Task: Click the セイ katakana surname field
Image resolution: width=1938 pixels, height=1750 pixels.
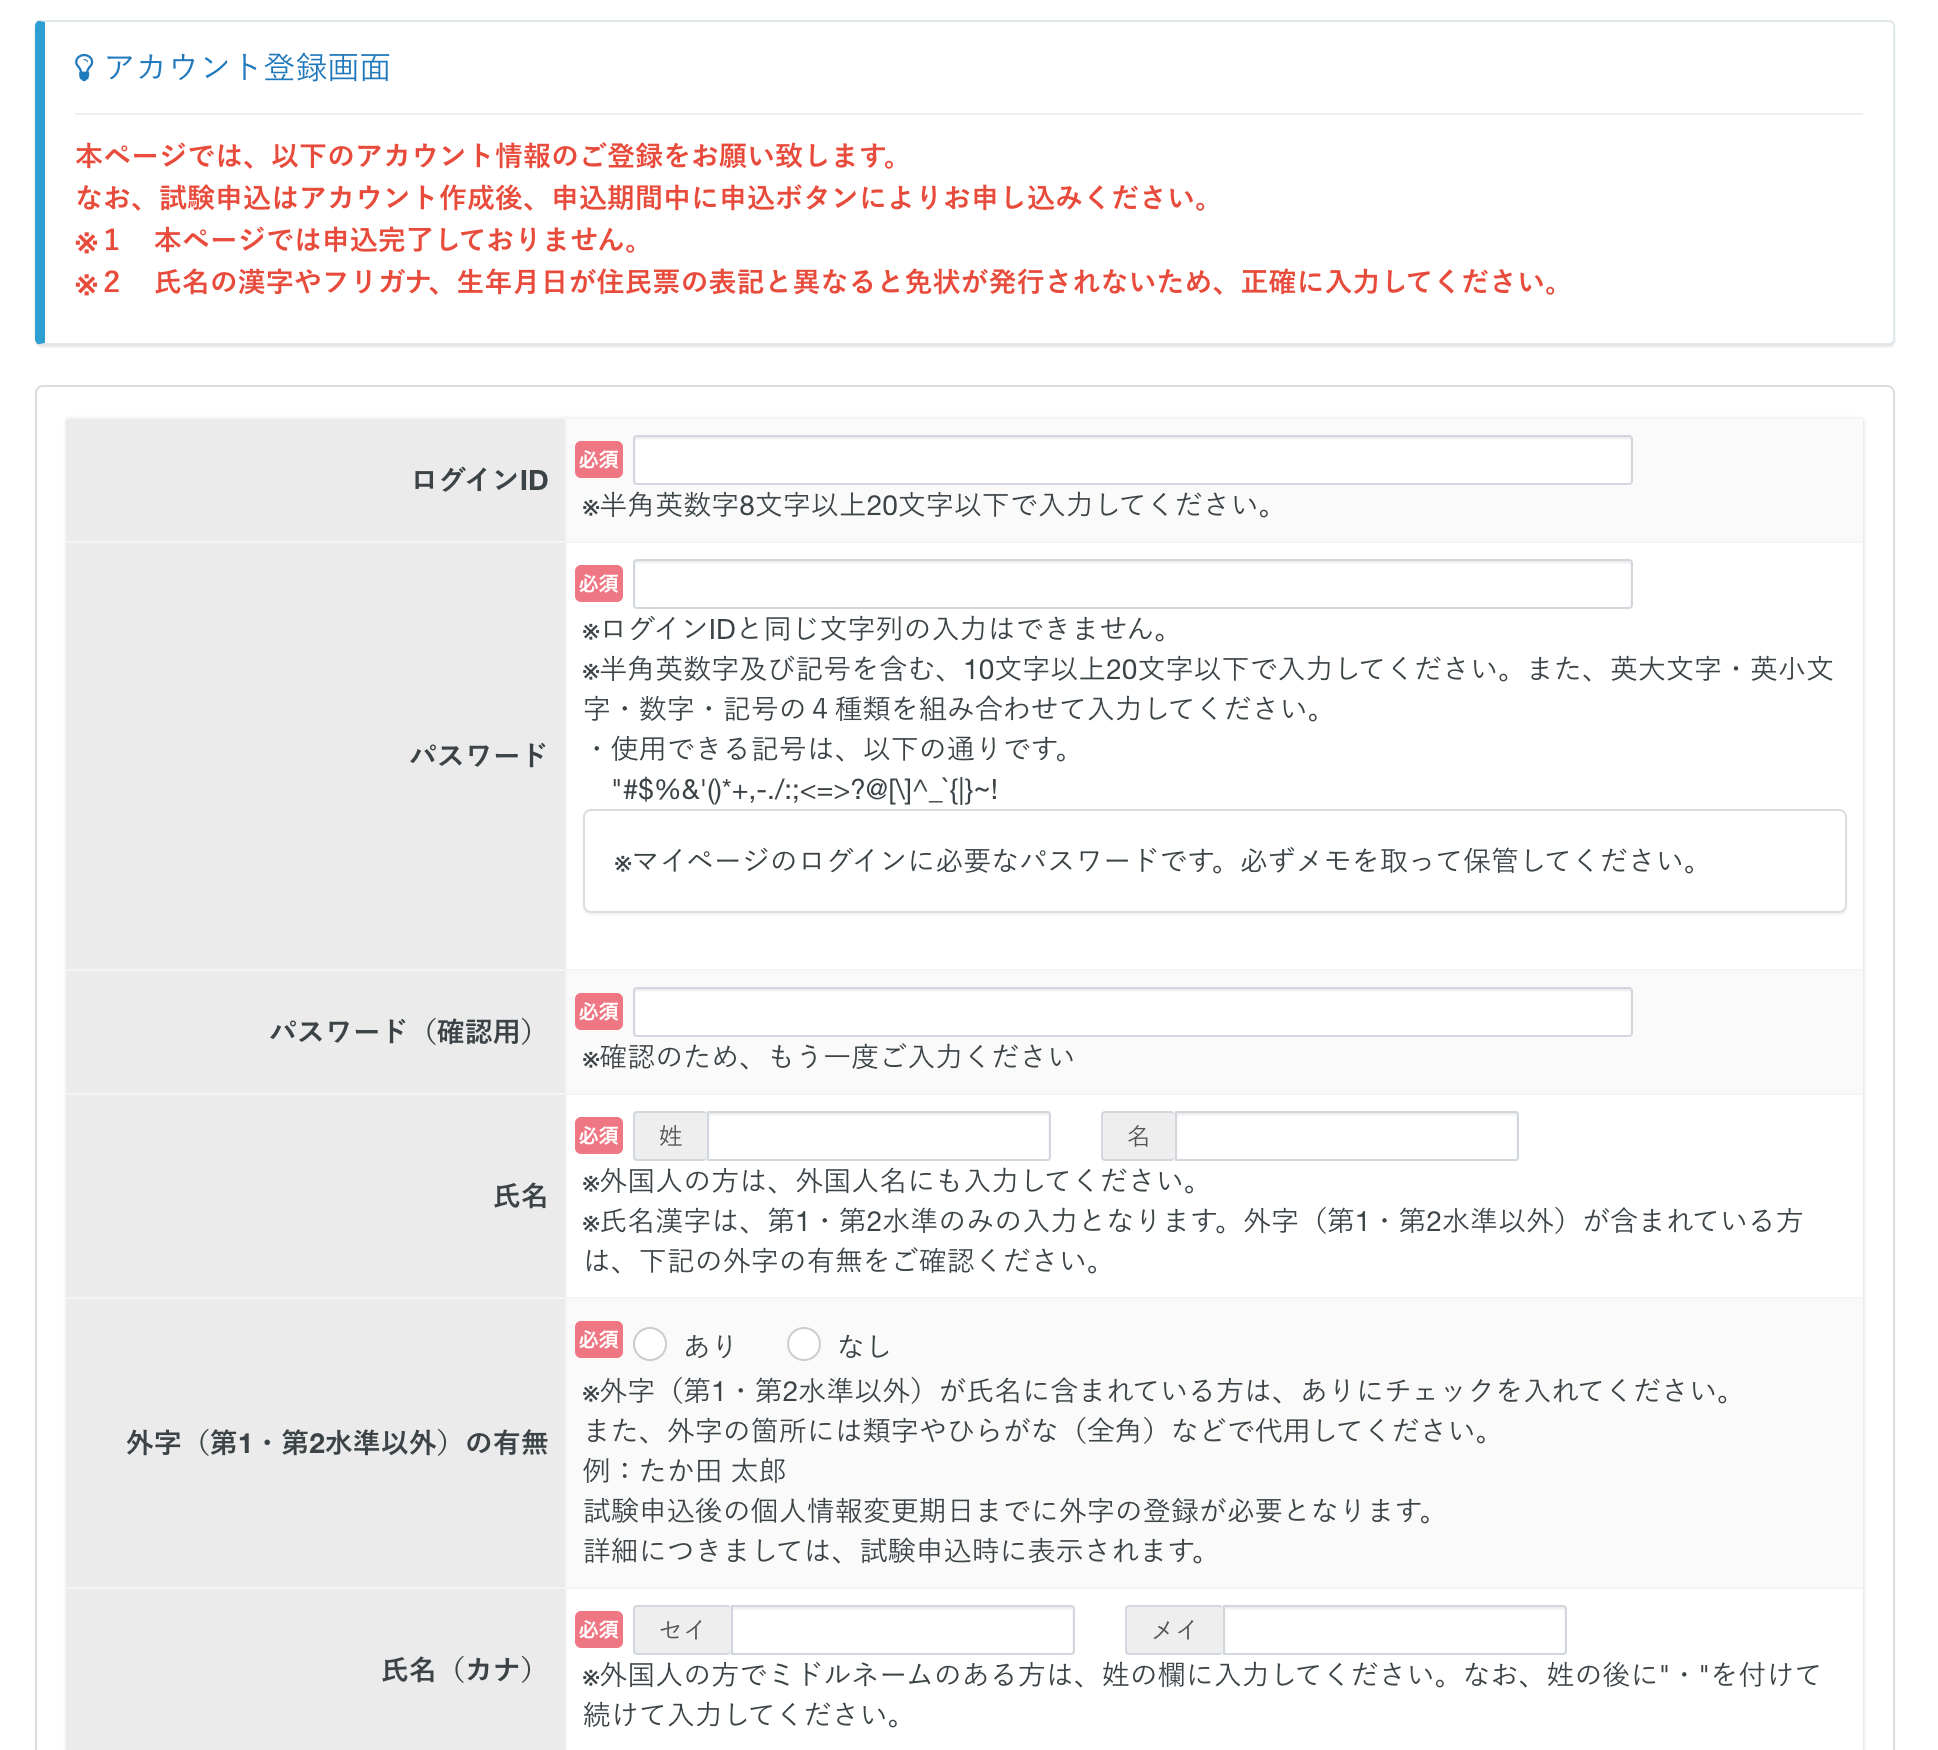Action: (x=902, y=1630)
